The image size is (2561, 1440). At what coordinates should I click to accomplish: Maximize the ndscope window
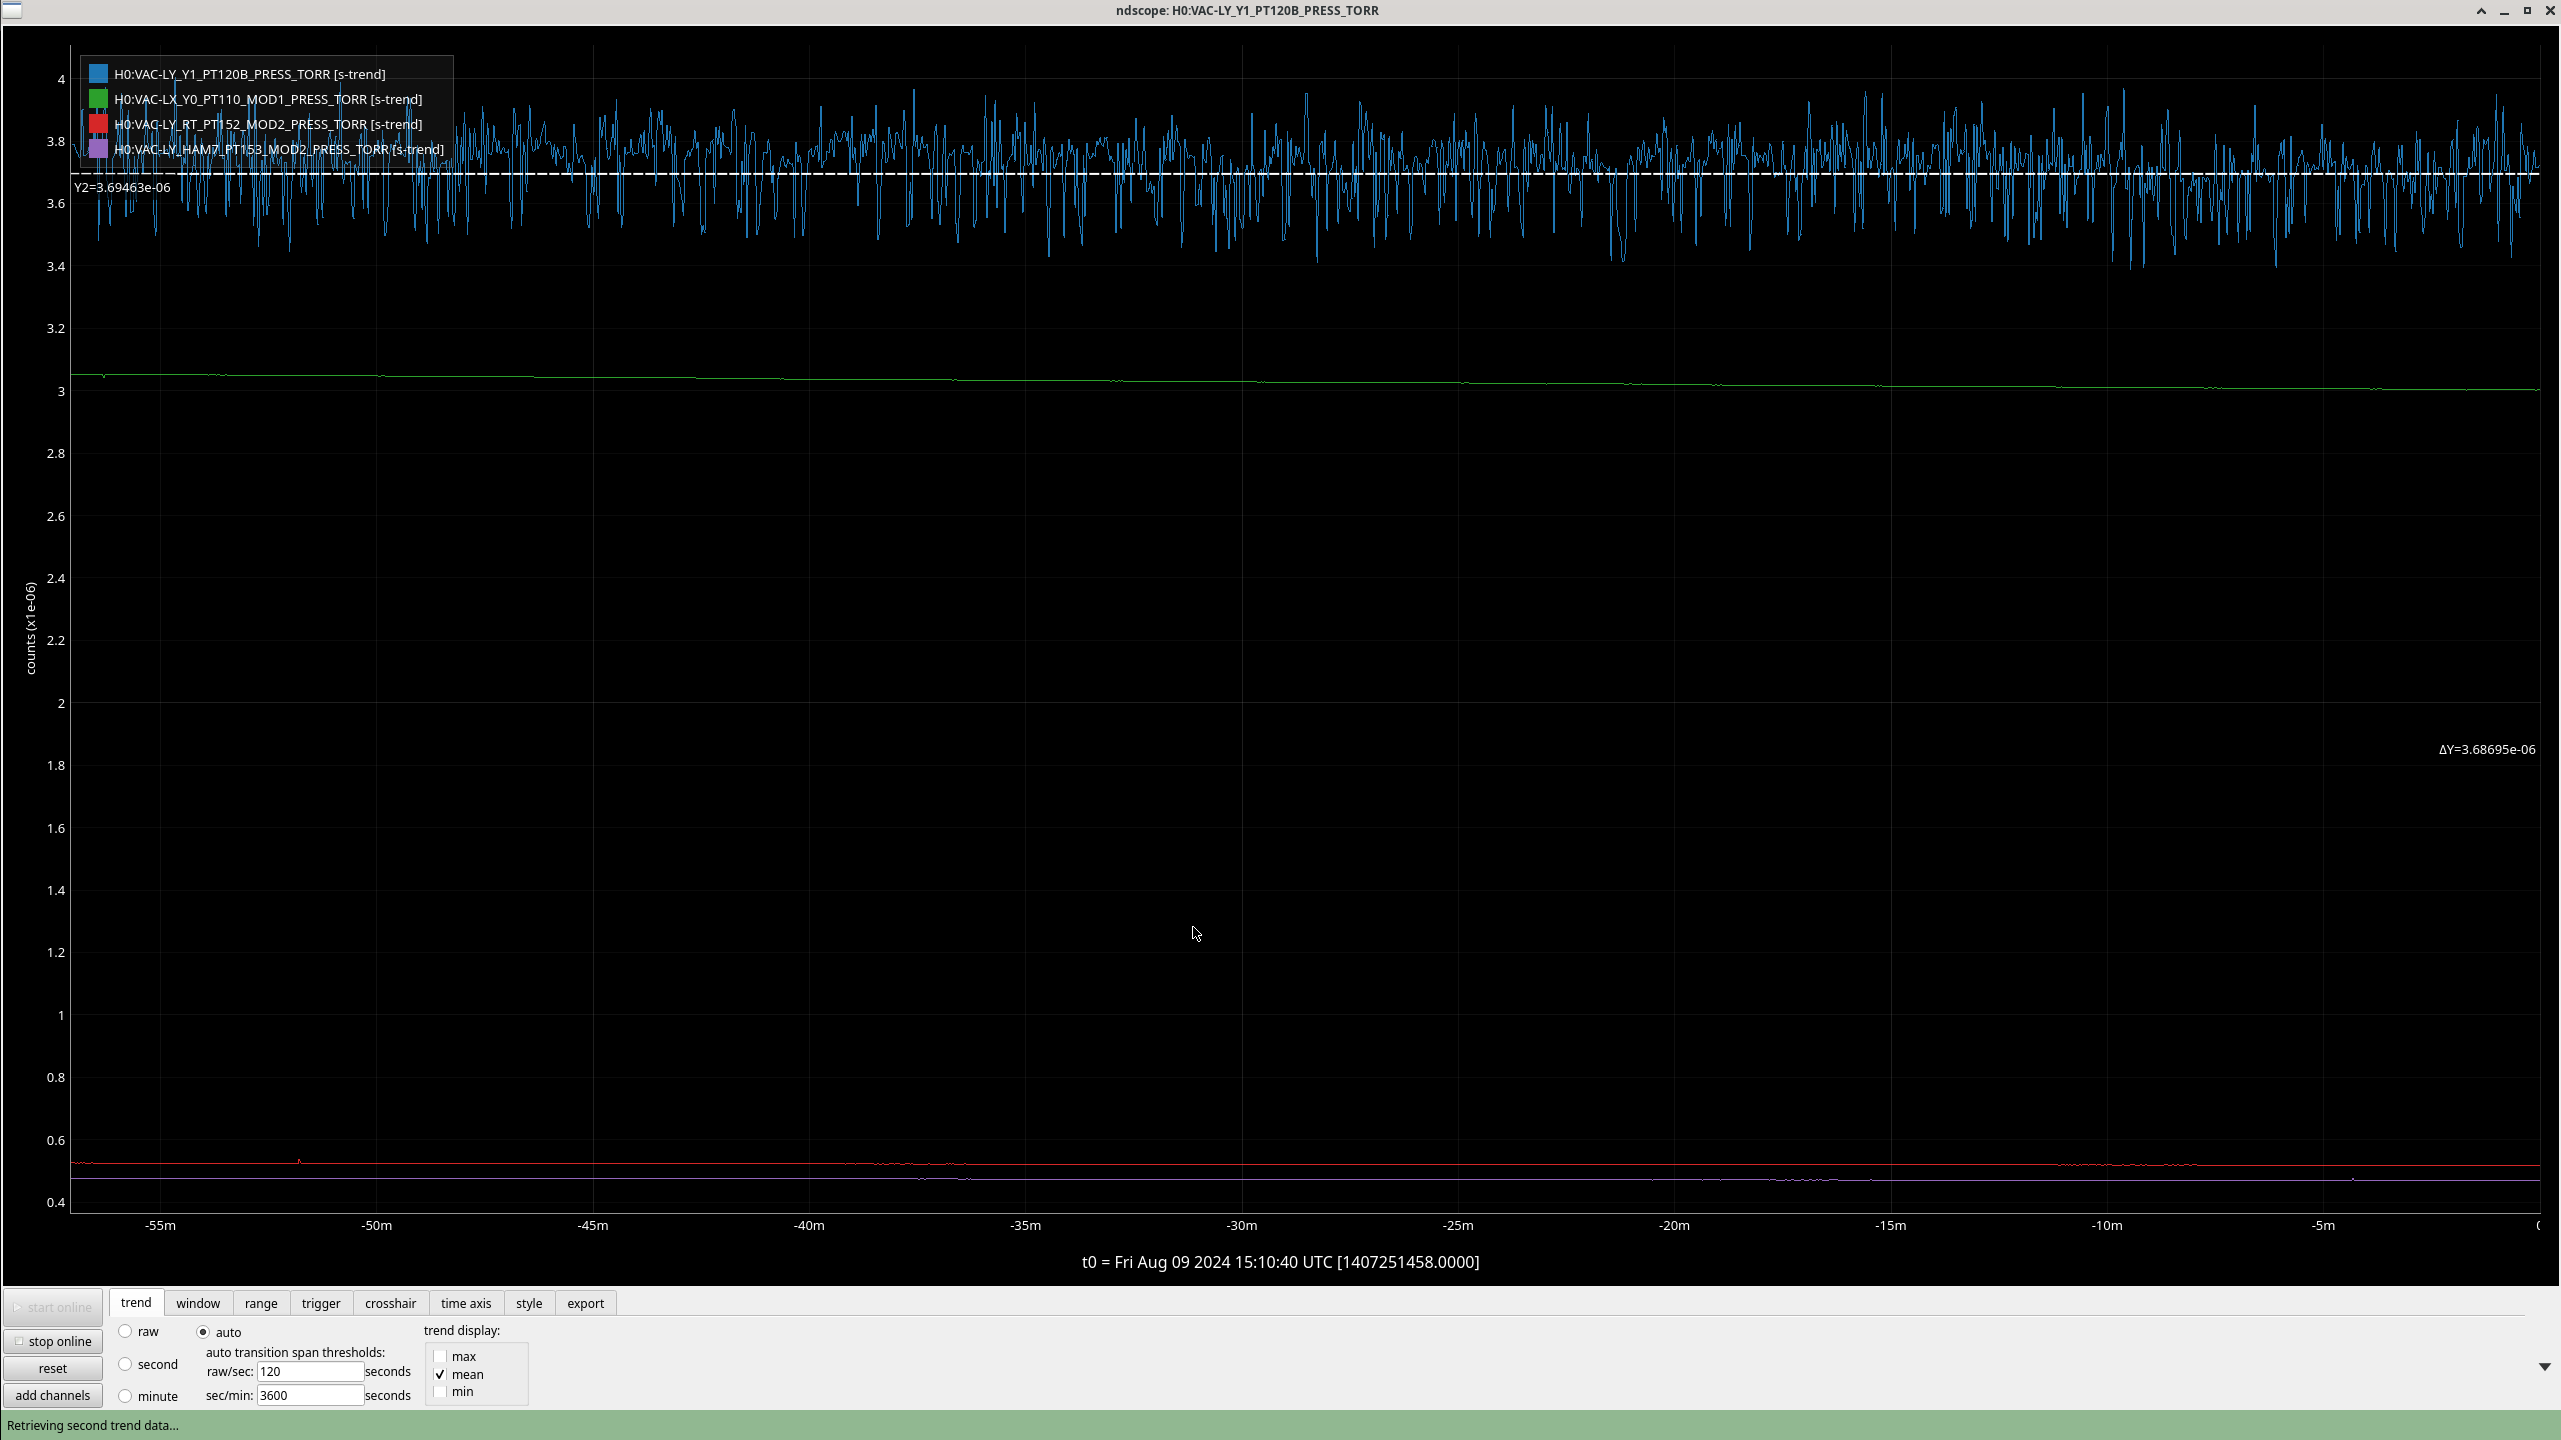click(x=2527, y=11)
